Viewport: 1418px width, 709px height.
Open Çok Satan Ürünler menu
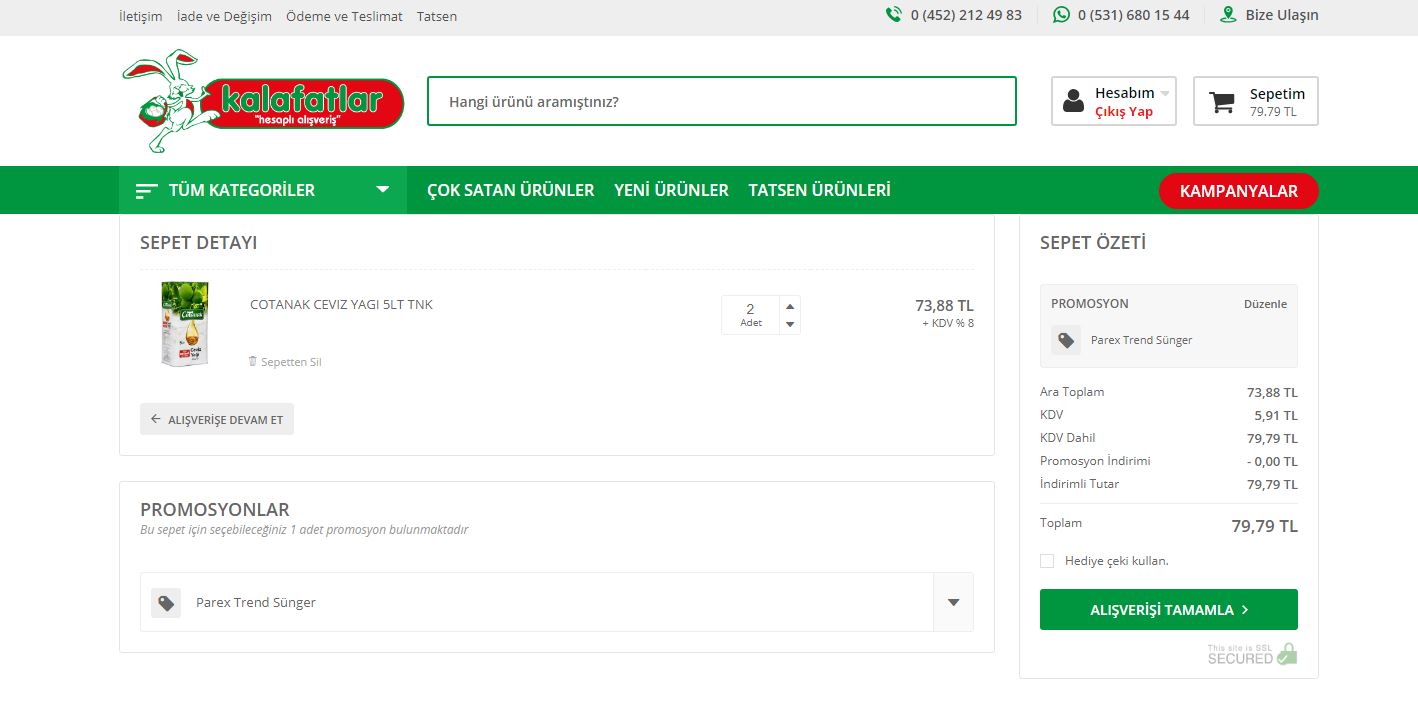pyautogui.click(x=511, y=190)
